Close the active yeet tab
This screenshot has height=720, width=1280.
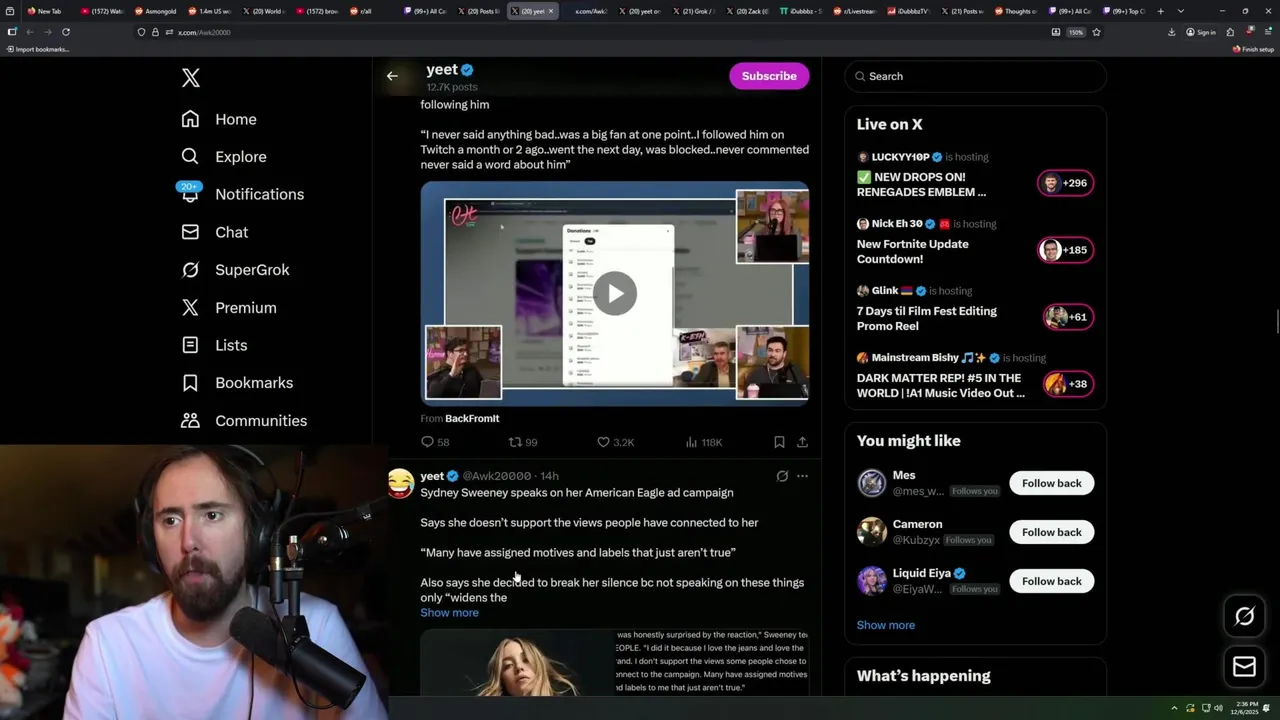click(550, 11)
